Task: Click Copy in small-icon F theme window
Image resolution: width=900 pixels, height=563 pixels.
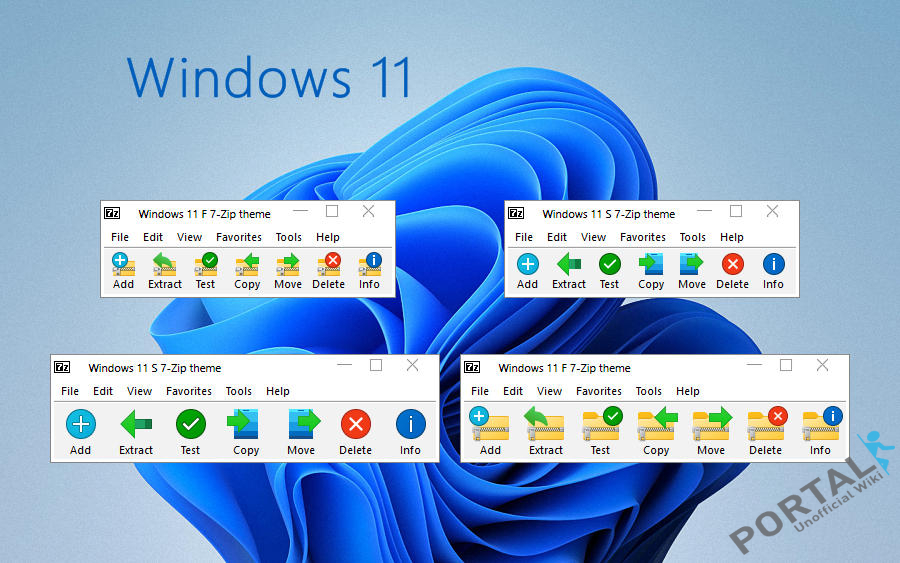Action: click(x=247, y=271)
